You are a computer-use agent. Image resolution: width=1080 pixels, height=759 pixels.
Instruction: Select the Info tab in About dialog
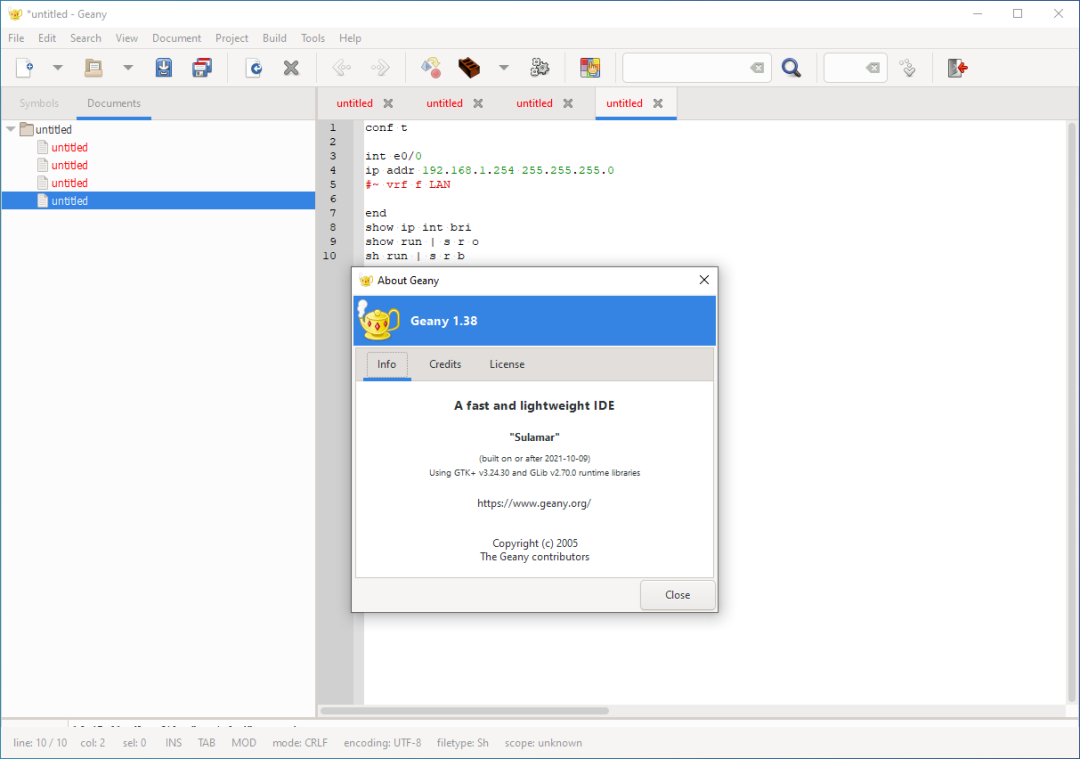coord(386,364)
